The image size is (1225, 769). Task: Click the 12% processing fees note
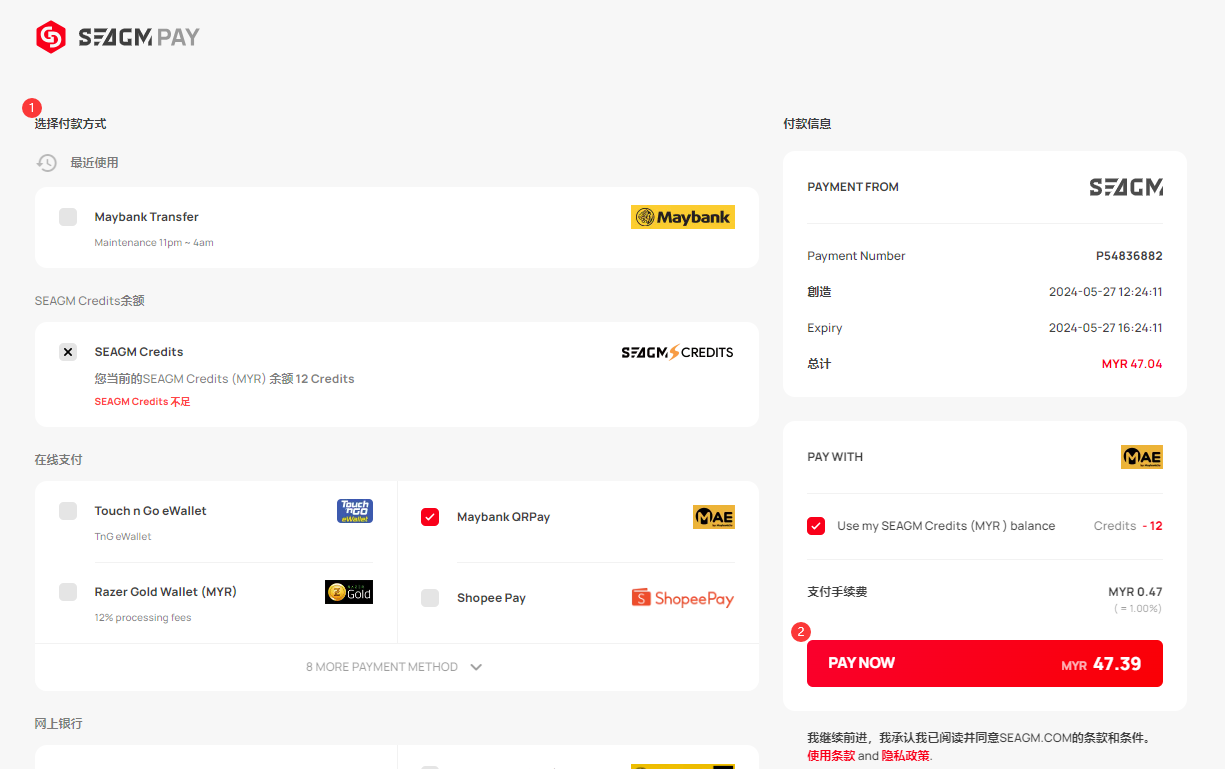143,618
